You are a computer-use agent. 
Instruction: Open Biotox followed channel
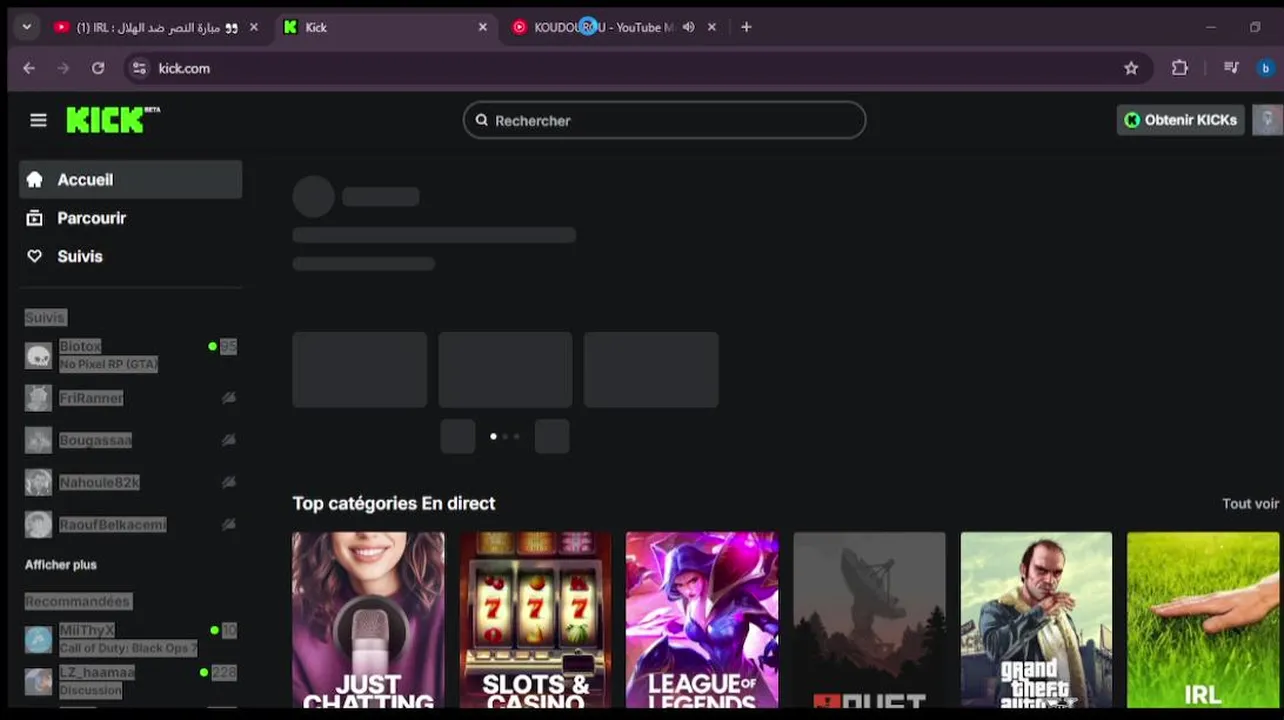pos(130,355)
